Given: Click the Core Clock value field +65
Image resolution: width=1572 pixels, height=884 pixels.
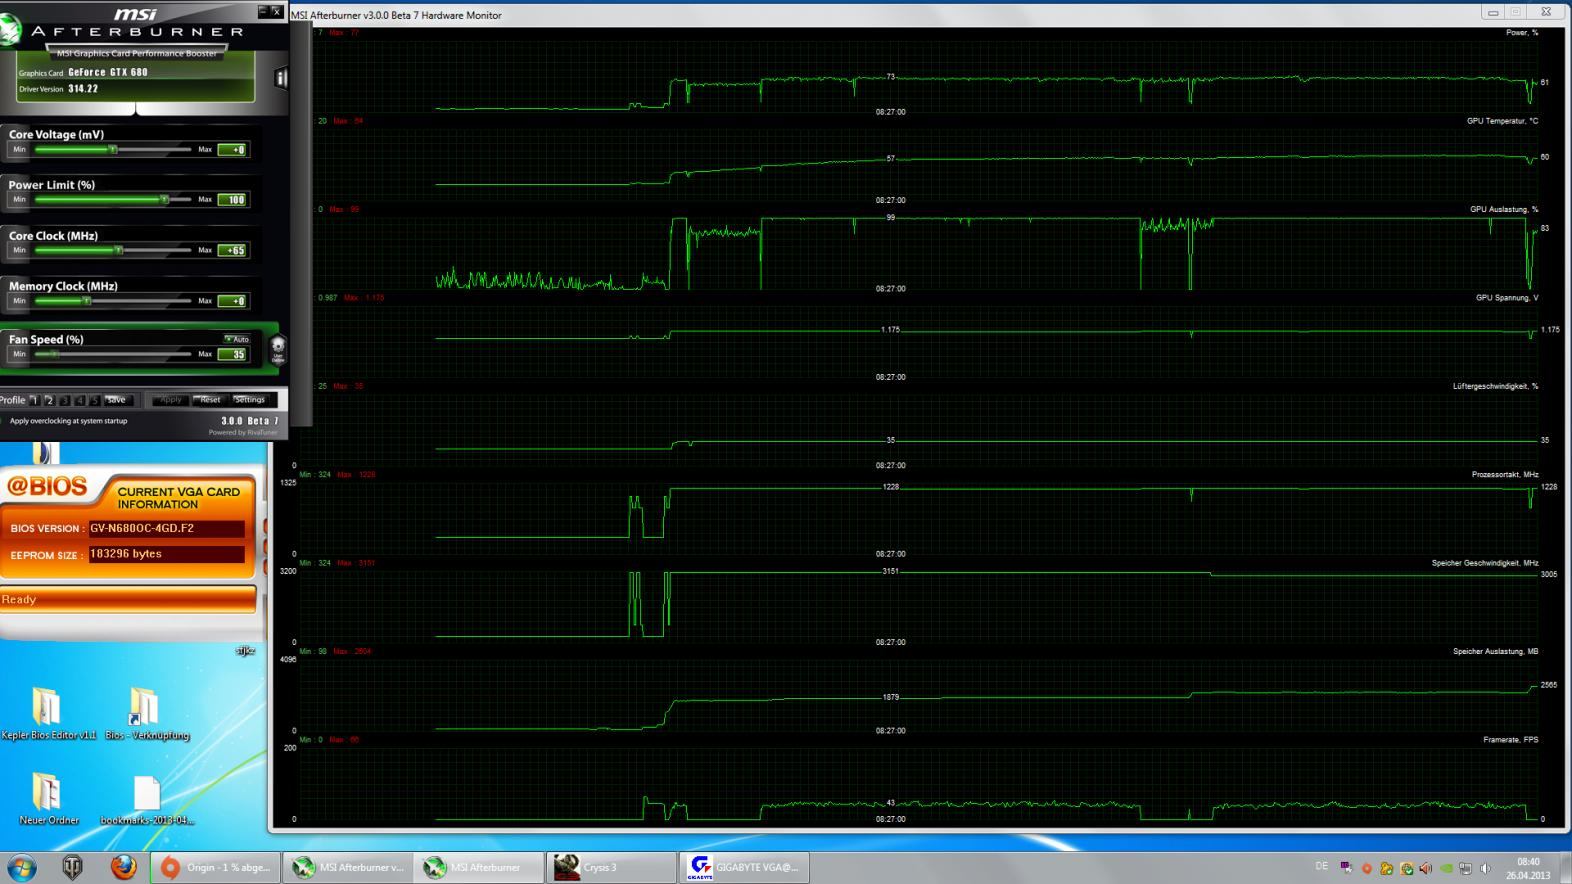Looking at the screenshot, I should tap(233, 251).
